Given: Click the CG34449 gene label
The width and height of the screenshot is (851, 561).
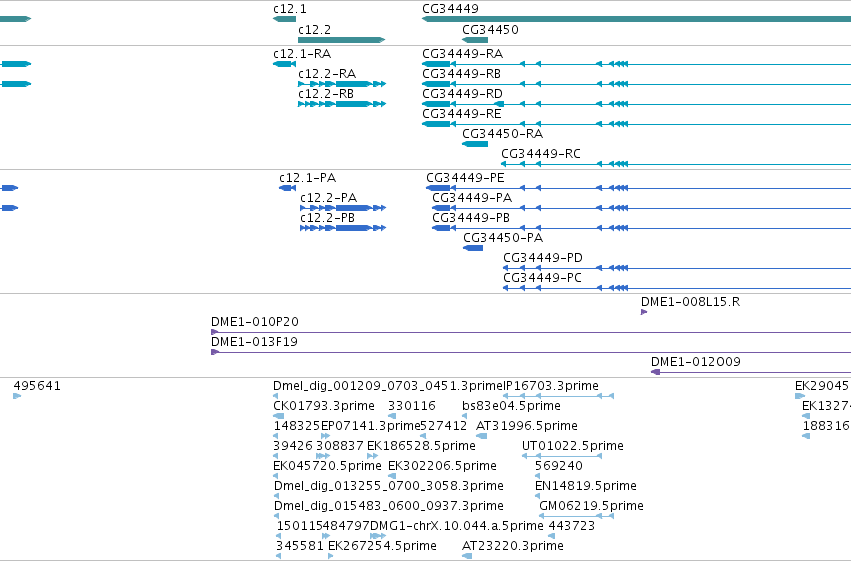Looking at the screenshot, I should (450, 9).
